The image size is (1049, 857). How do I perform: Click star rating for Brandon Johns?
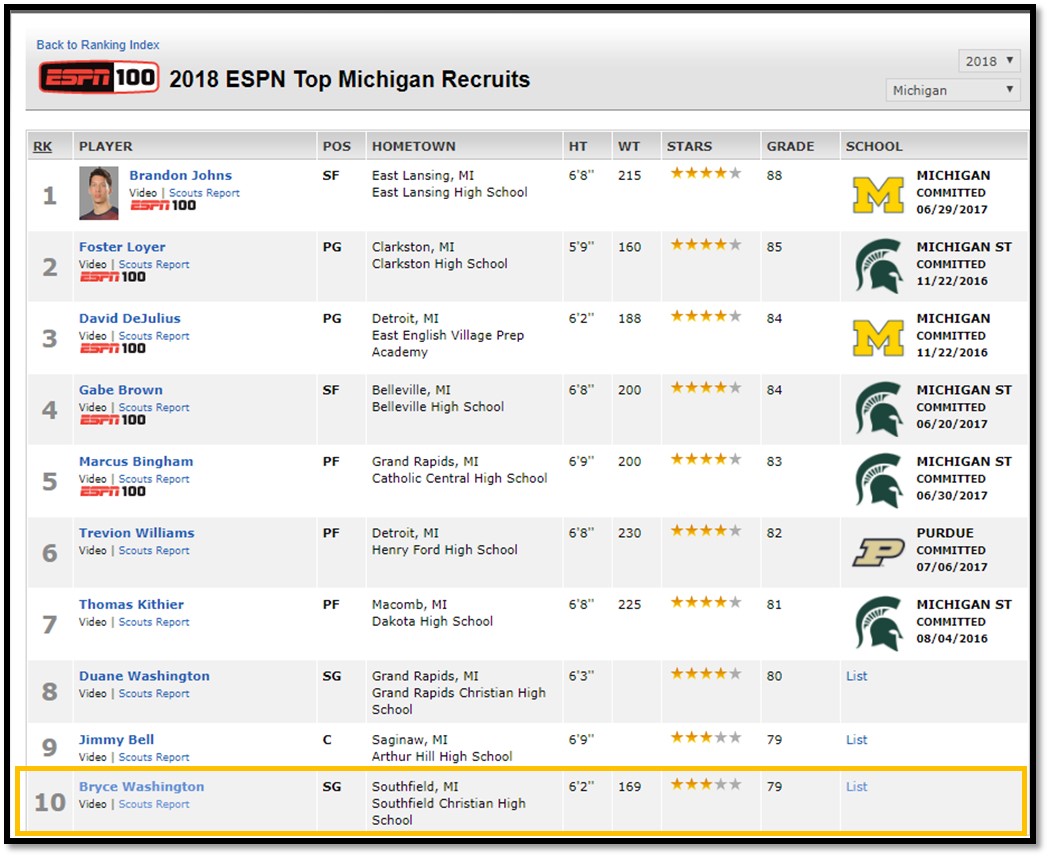(706, 173)
